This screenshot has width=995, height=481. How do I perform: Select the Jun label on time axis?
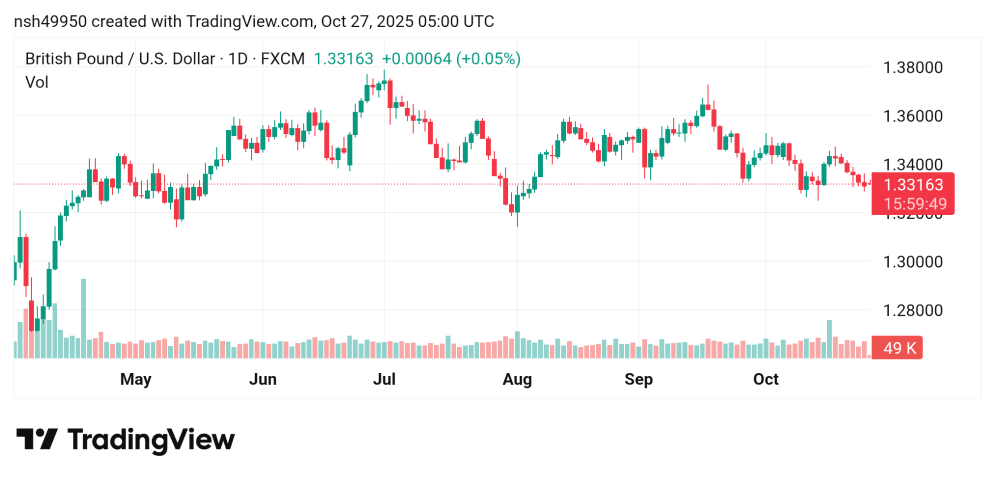point(262,380)
